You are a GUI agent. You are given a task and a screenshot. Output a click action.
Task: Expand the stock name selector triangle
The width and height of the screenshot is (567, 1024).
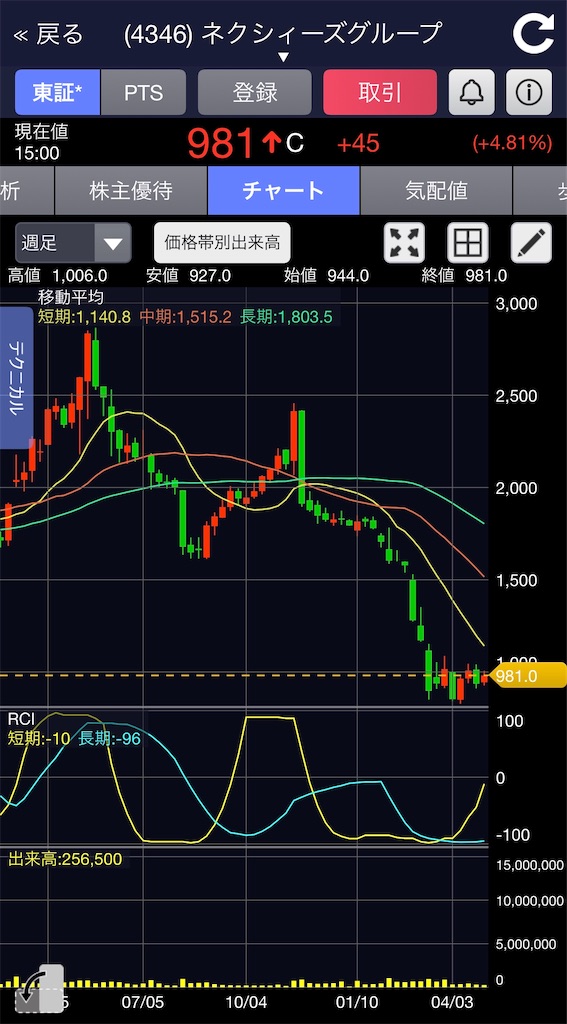coord(283,57)
